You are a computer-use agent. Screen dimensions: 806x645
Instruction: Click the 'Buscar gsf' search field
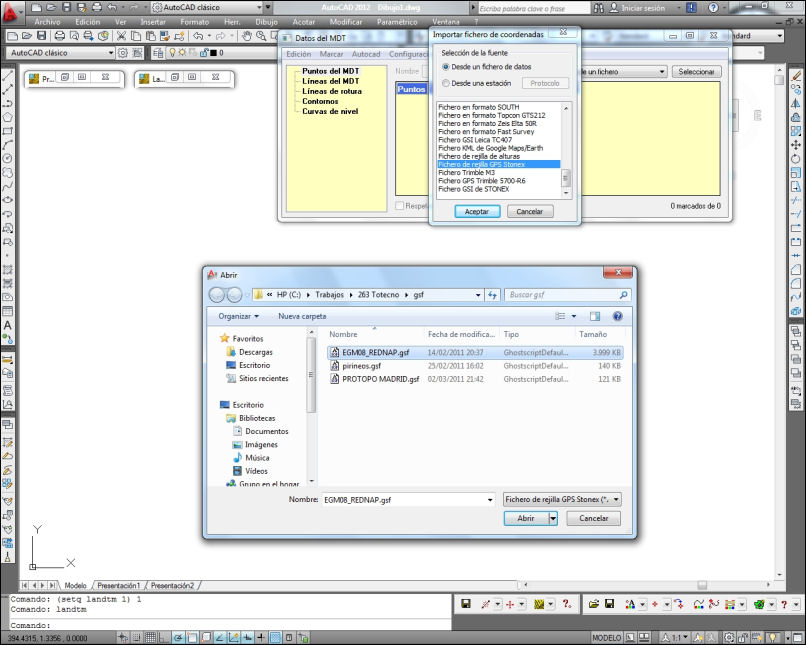(x=567, y=295)
